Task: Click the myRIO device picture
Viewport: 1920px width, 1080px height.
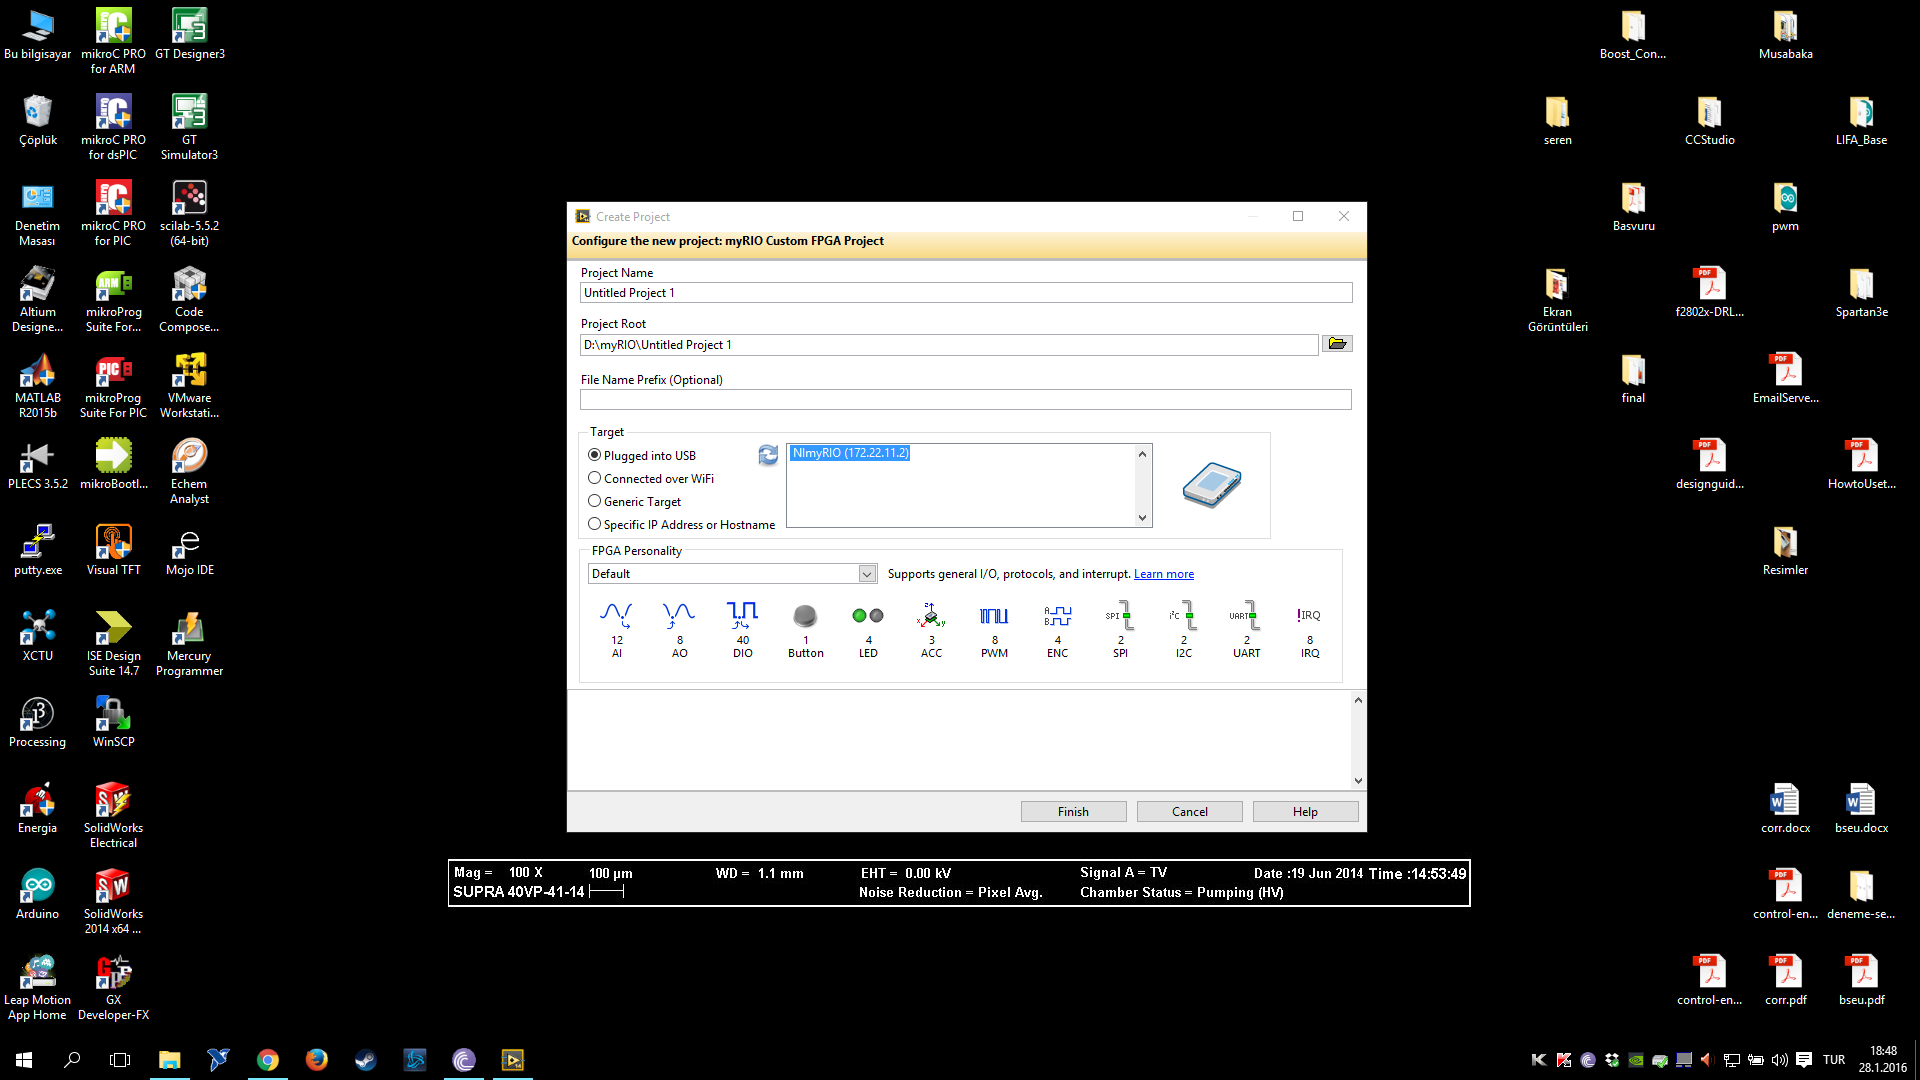Action: pos(1211,485)
